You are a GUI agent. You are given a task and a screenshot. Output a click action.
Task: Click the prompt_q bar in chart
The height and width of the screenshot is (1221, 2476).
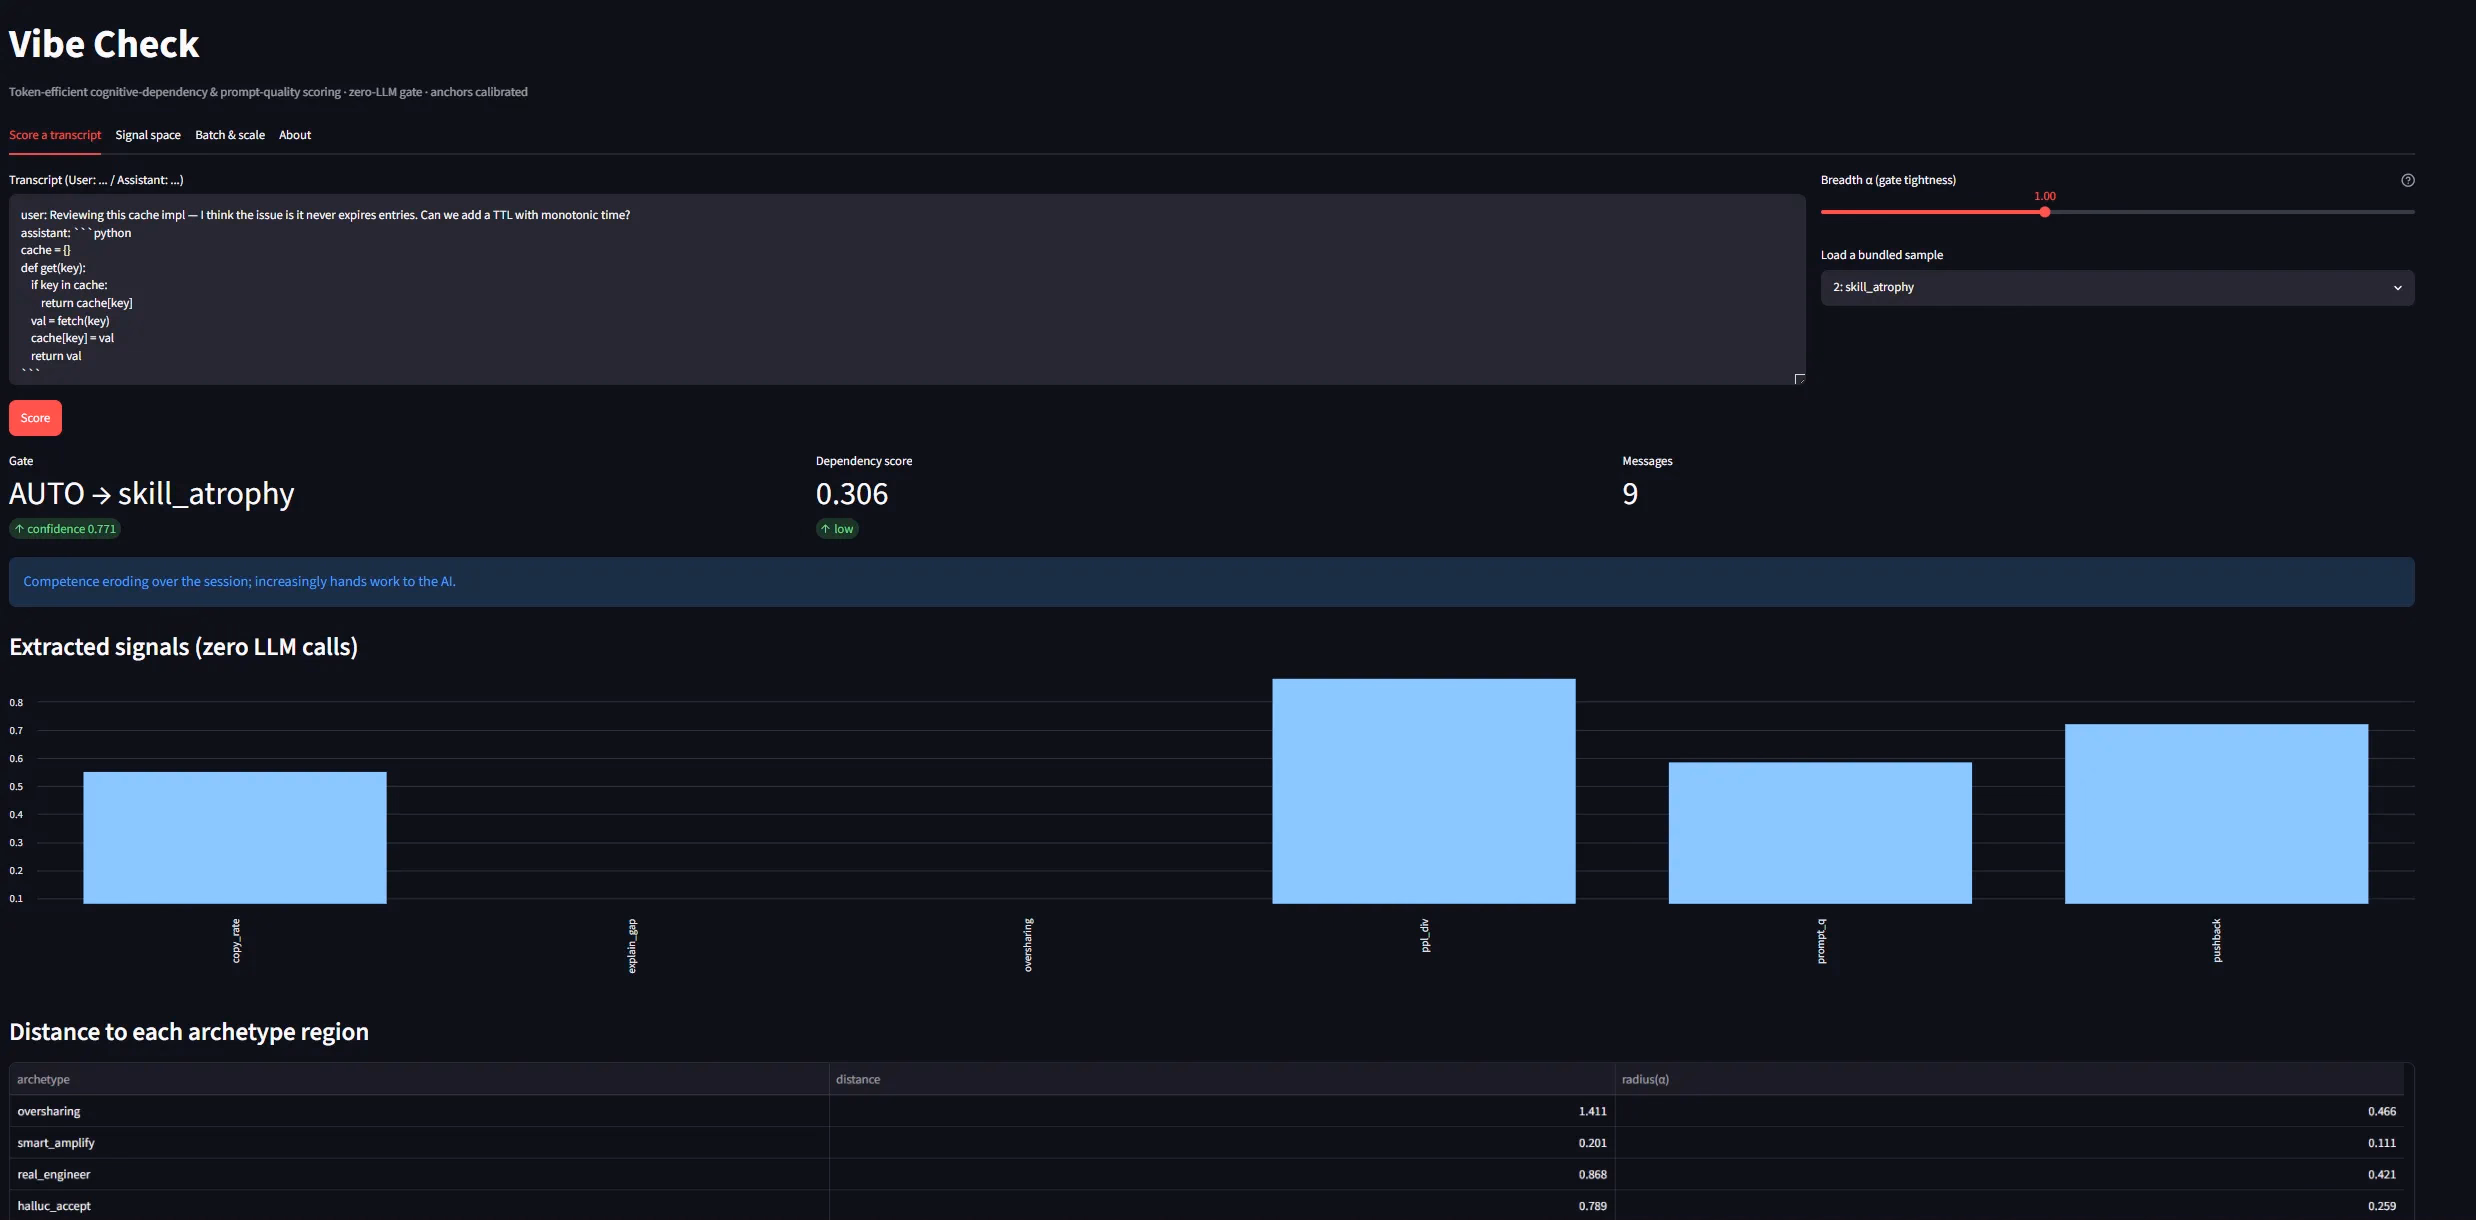coord(1820,833)
